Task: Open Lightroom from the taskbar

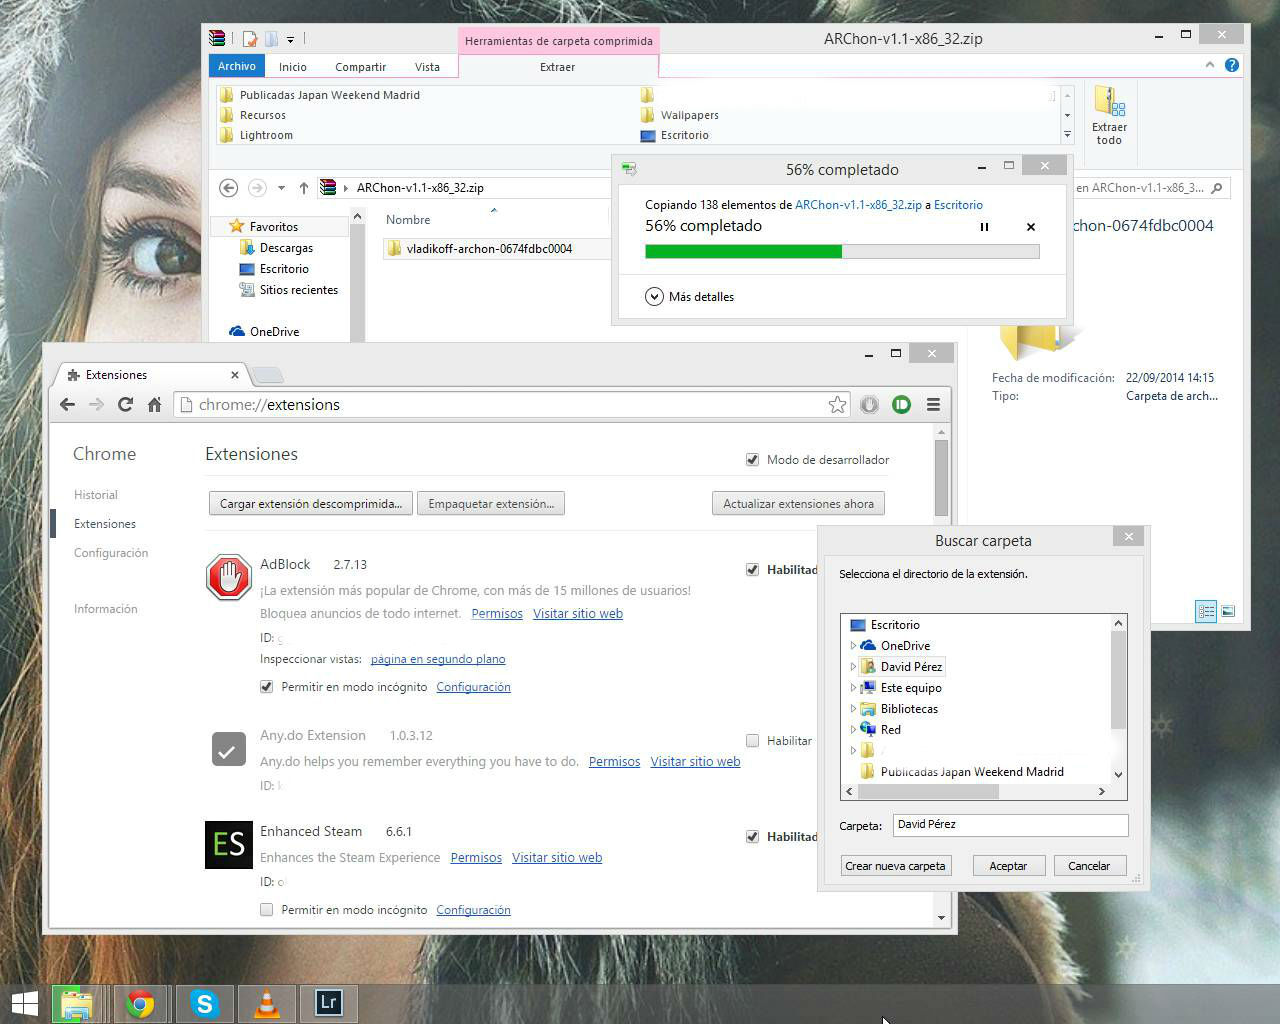Action: 328,1003
